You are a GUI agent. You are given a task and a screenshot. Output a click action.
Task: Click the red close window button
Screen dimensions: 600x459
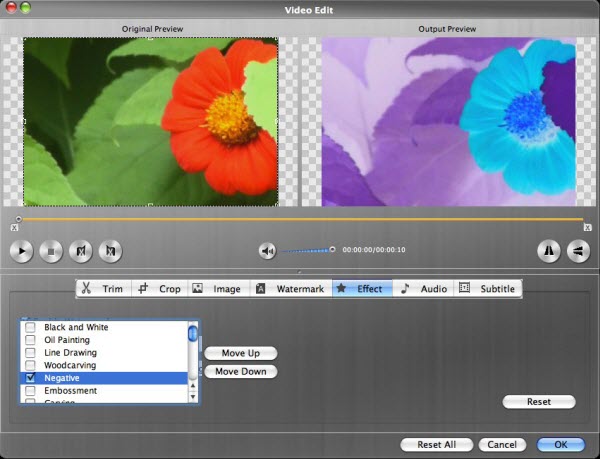click(x=11, y=7)
